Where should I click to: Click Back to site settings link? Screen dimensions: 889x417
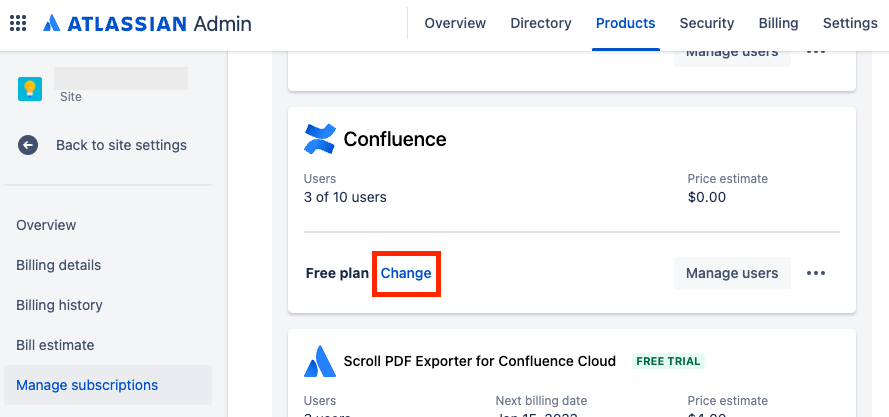pyautogui.click(x=121, y=145)
